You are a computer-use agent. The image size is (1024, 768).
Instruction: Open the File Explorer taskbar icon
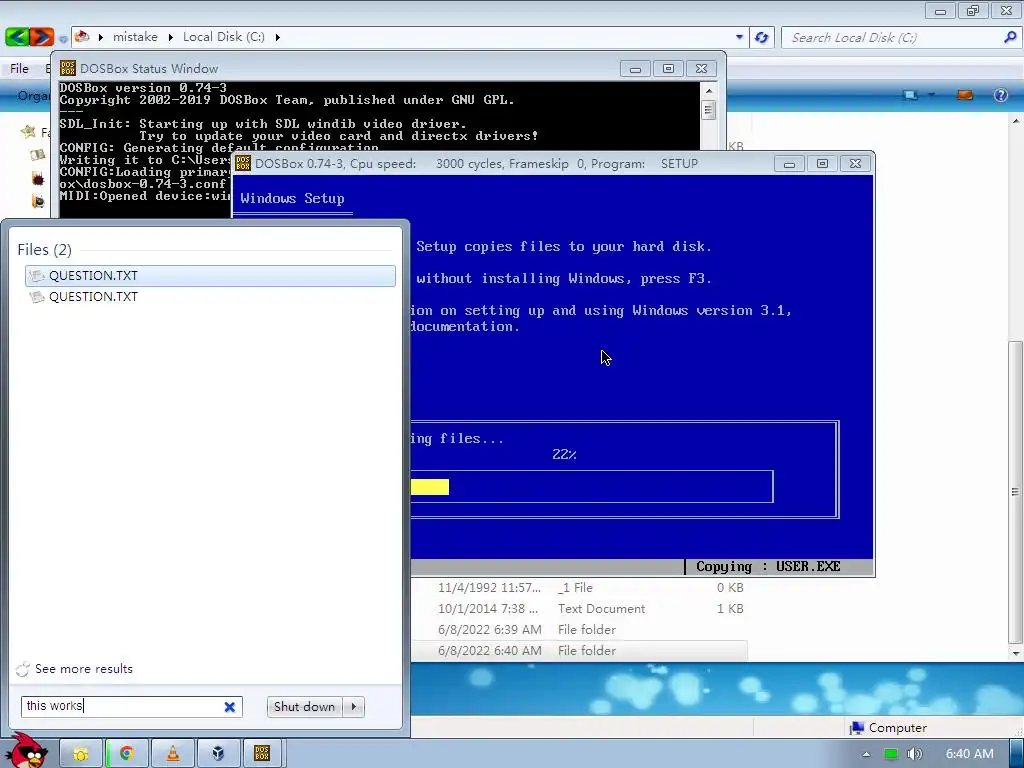tap(81, 754)
